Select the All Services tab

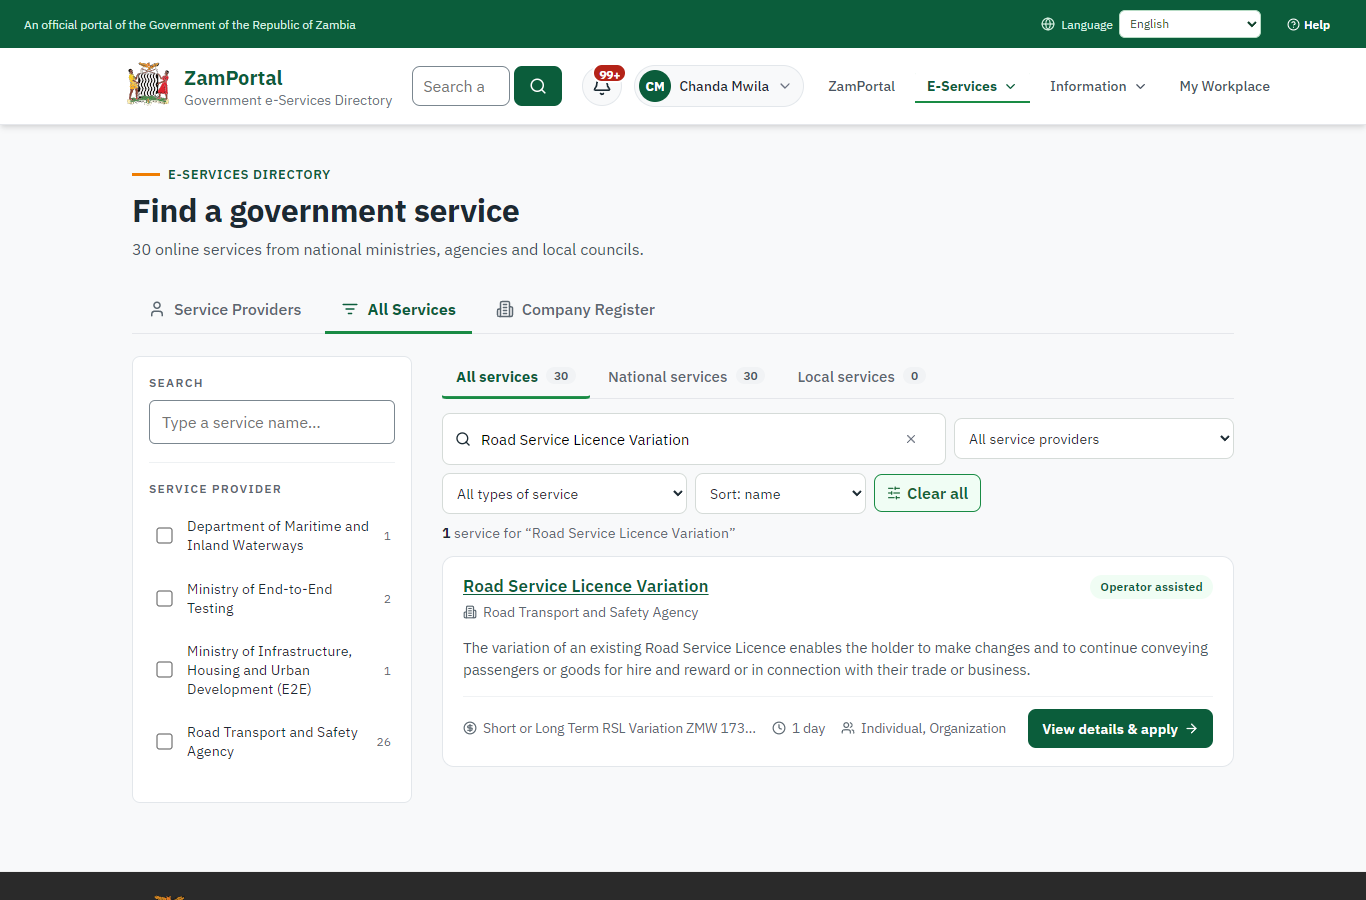(398, 310)
